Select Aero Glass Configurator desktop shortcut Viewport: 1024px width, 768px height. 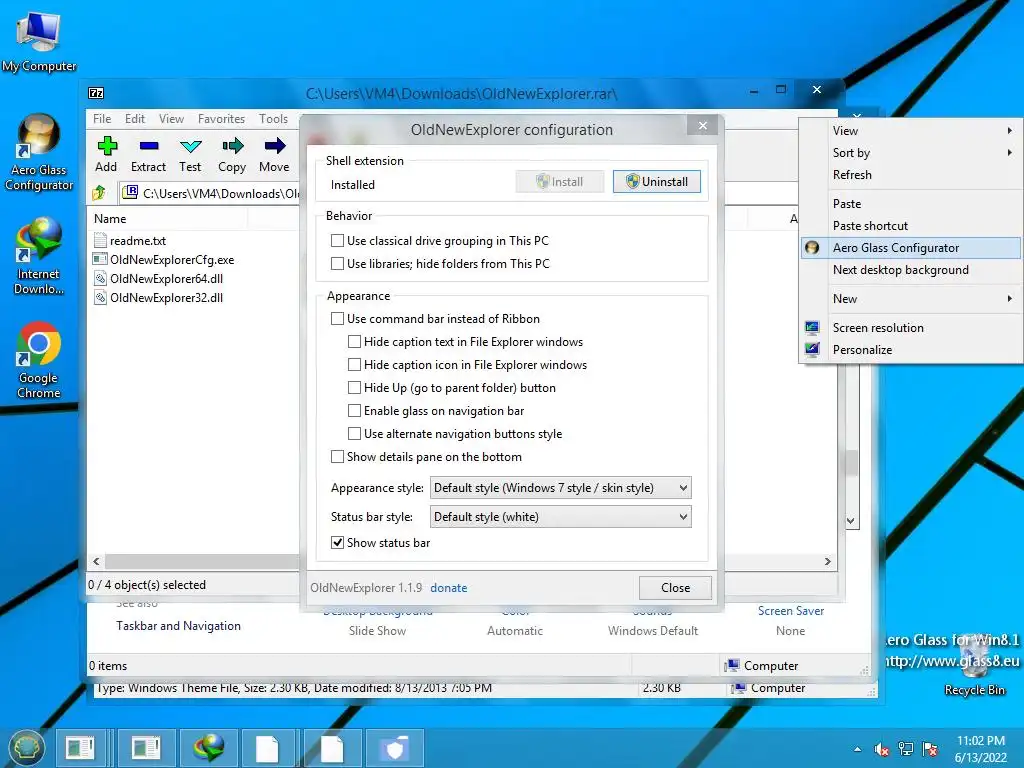point(39,153)
